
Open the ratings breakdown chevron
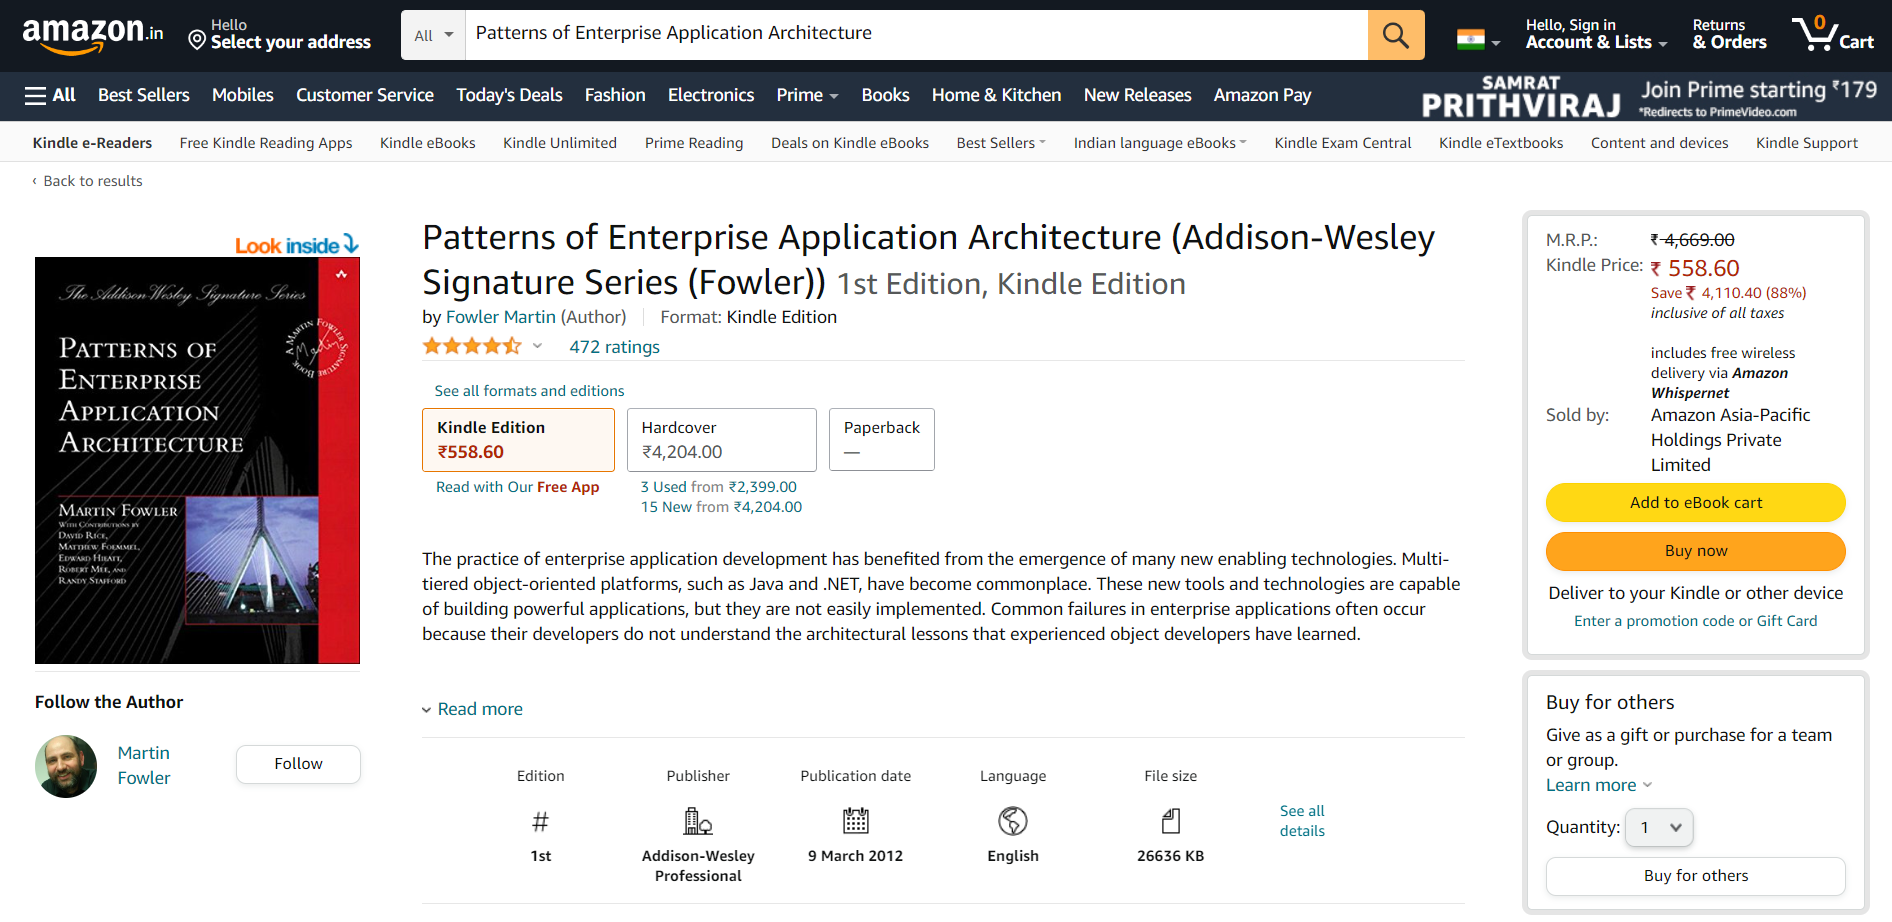pos(537,346)
